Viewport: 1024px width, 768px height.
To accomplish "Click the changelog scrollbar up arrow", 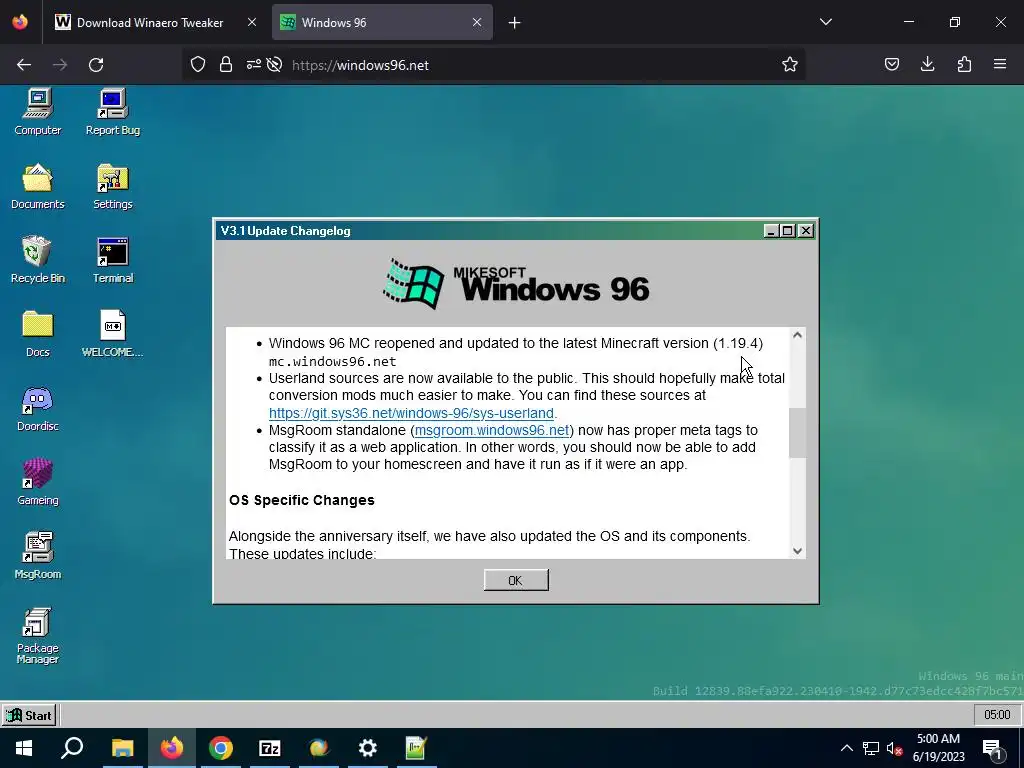I will click(x=797, y=335).
